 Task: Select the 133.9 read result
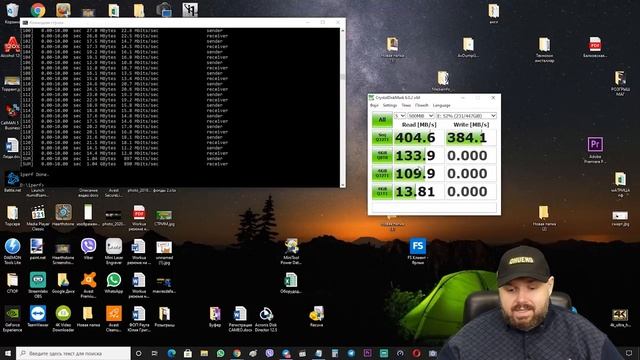(x=418, y=156)
